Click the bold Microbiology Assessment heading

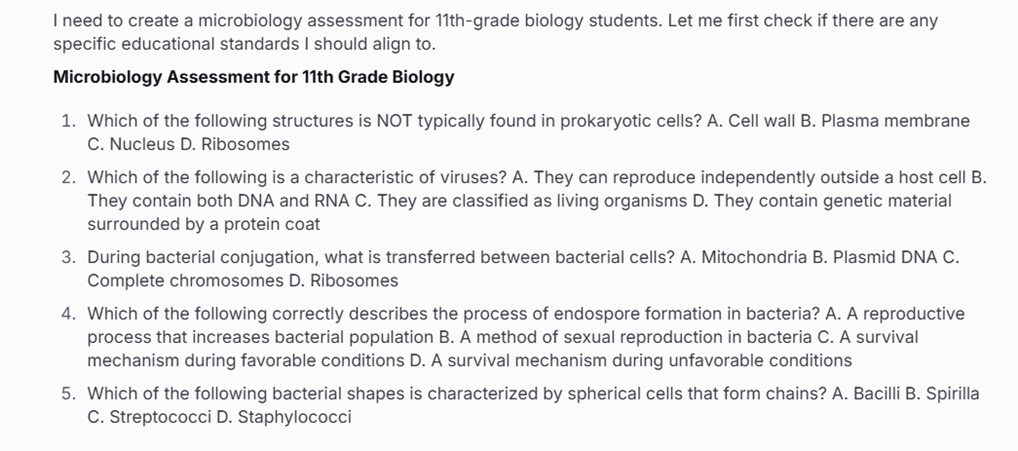pos(253,77)
